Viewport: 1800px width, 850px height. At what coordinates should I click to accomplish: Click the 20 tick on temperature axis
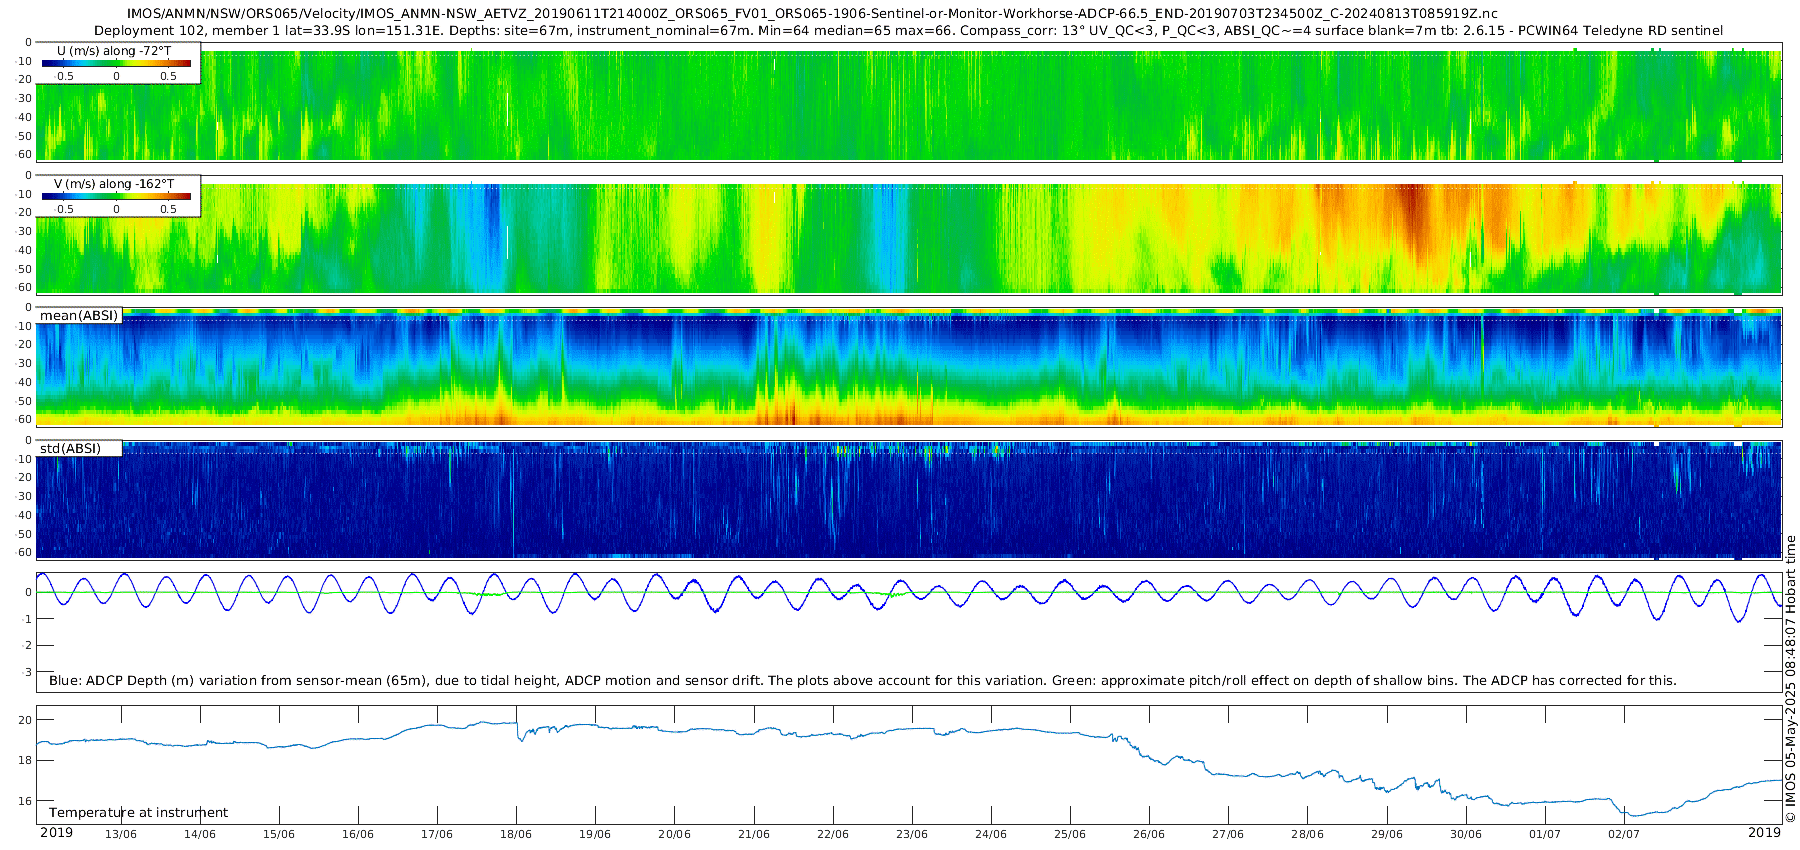coord(25,720)
